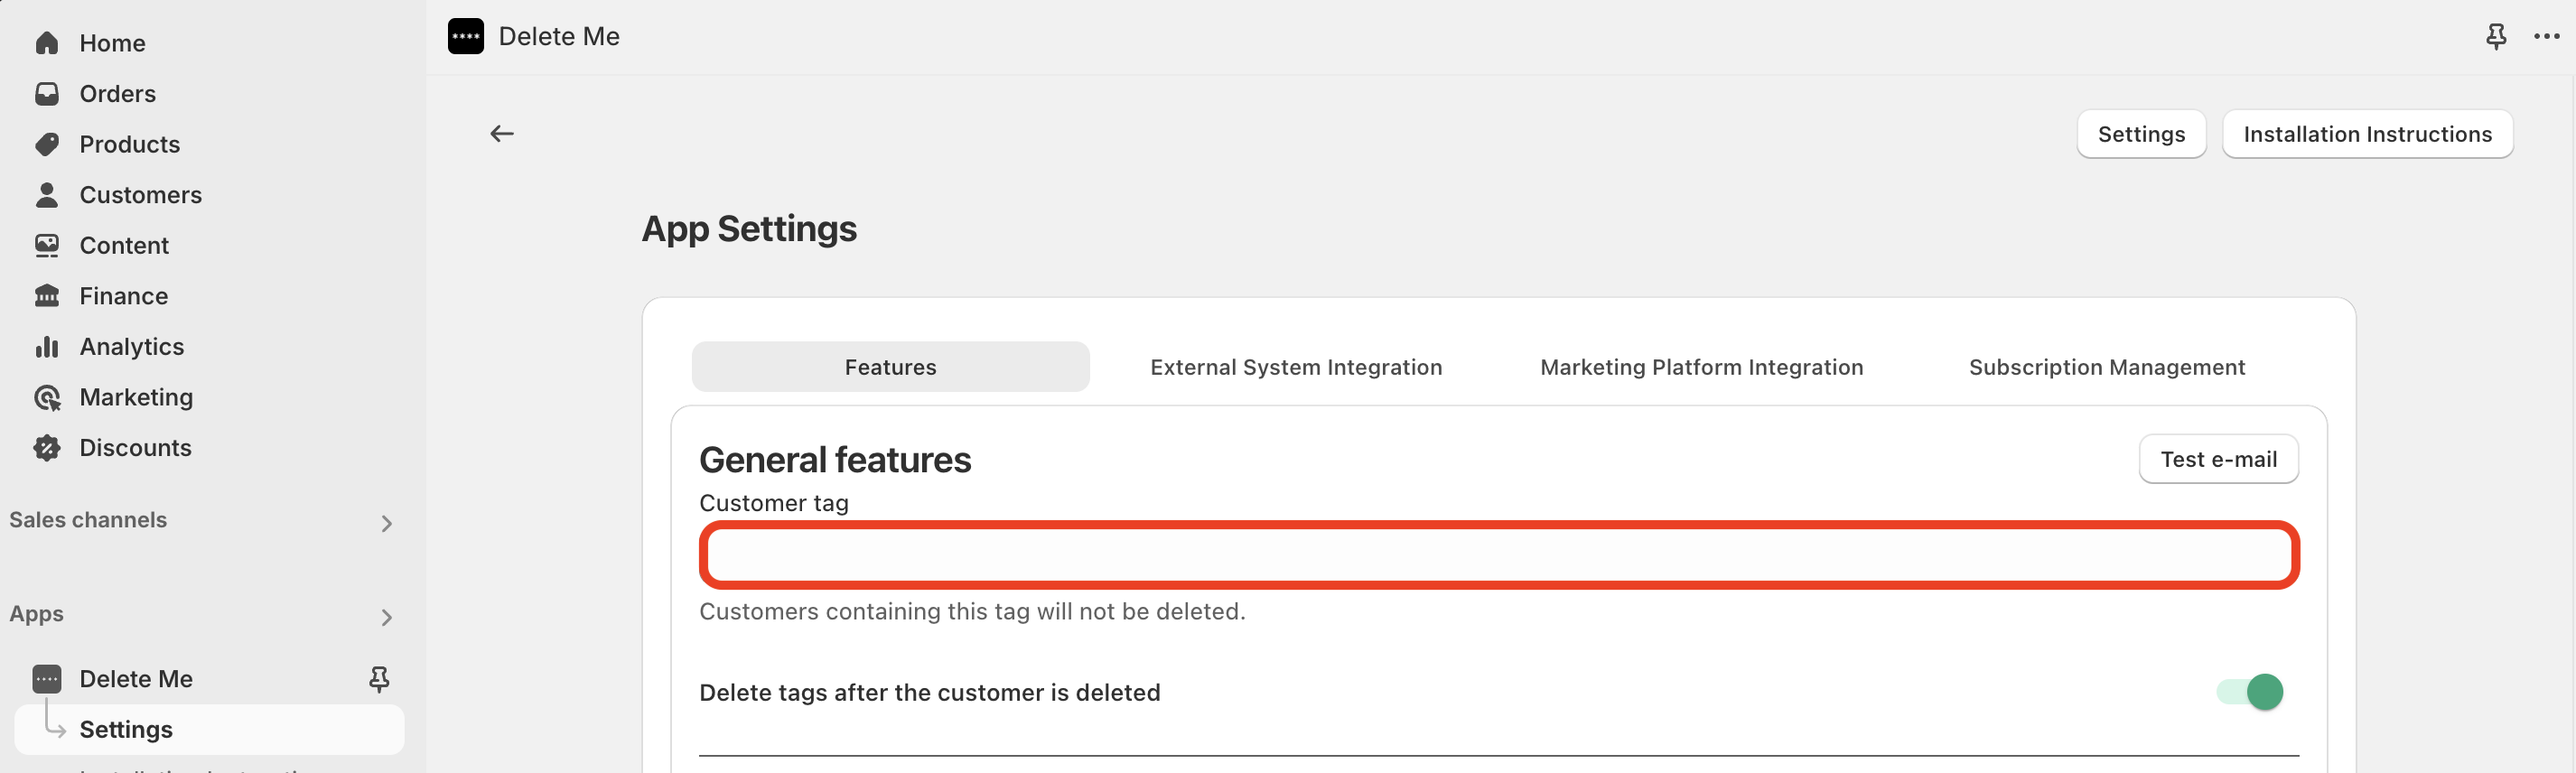Open Subscription Management tab
The image size is (2576, 773).
2106,367
